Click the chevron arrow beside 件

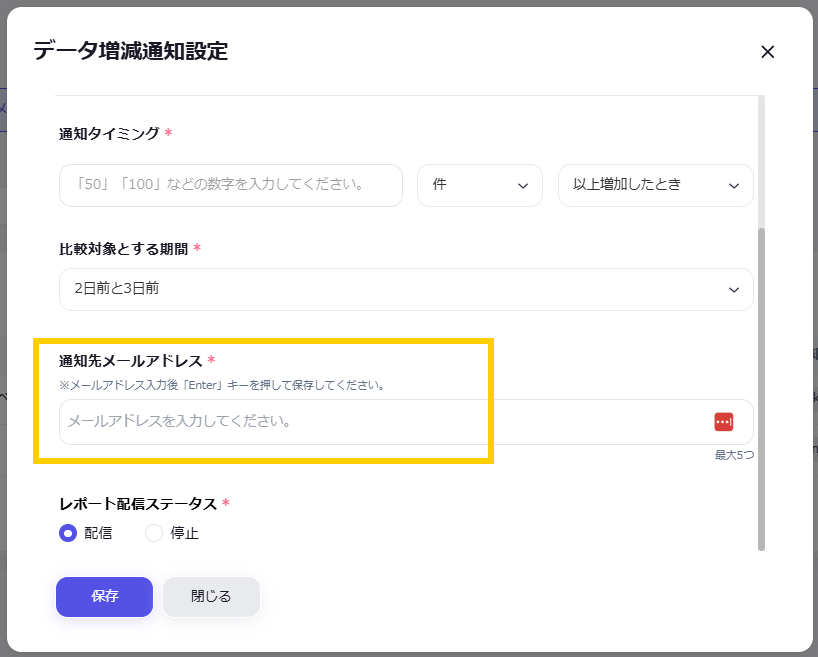click(523, 186)
